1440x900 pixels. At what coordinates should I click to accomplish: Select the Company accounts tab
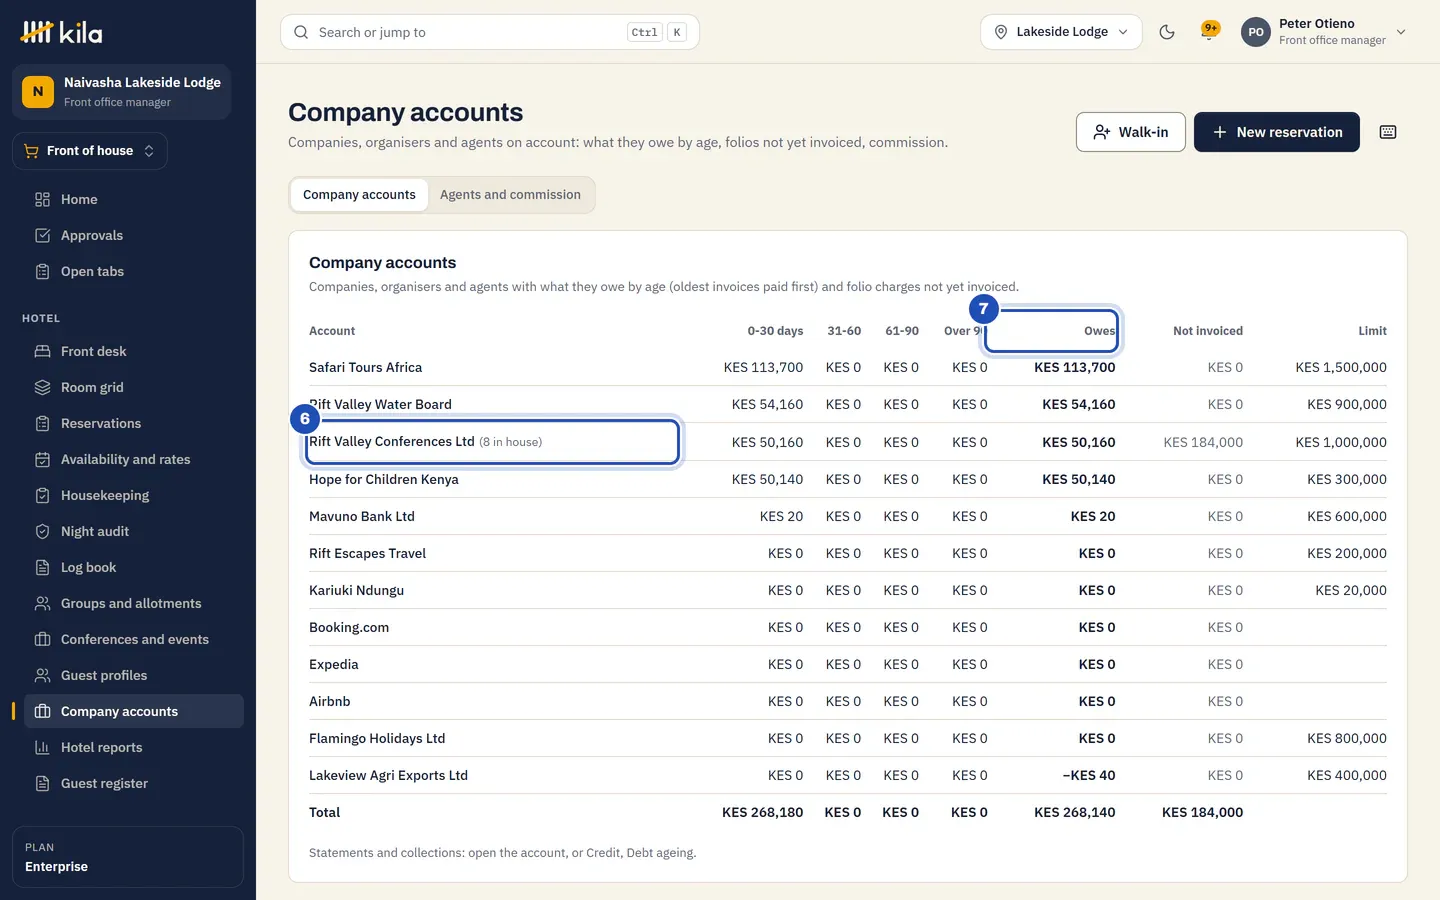pyautogui.click(x=359, y=195)
